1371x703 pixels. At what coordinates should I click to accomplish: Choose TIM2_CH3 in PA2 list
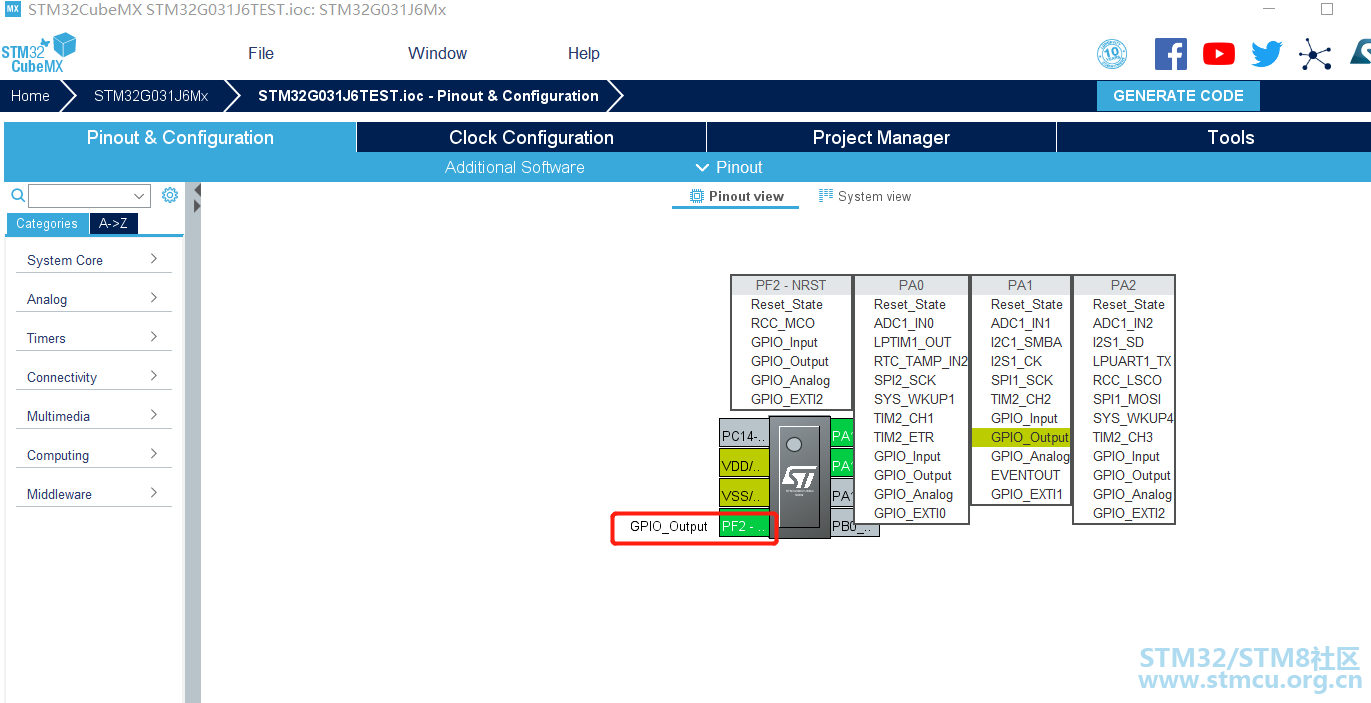pyautogui.click(x=1124, y=437)
